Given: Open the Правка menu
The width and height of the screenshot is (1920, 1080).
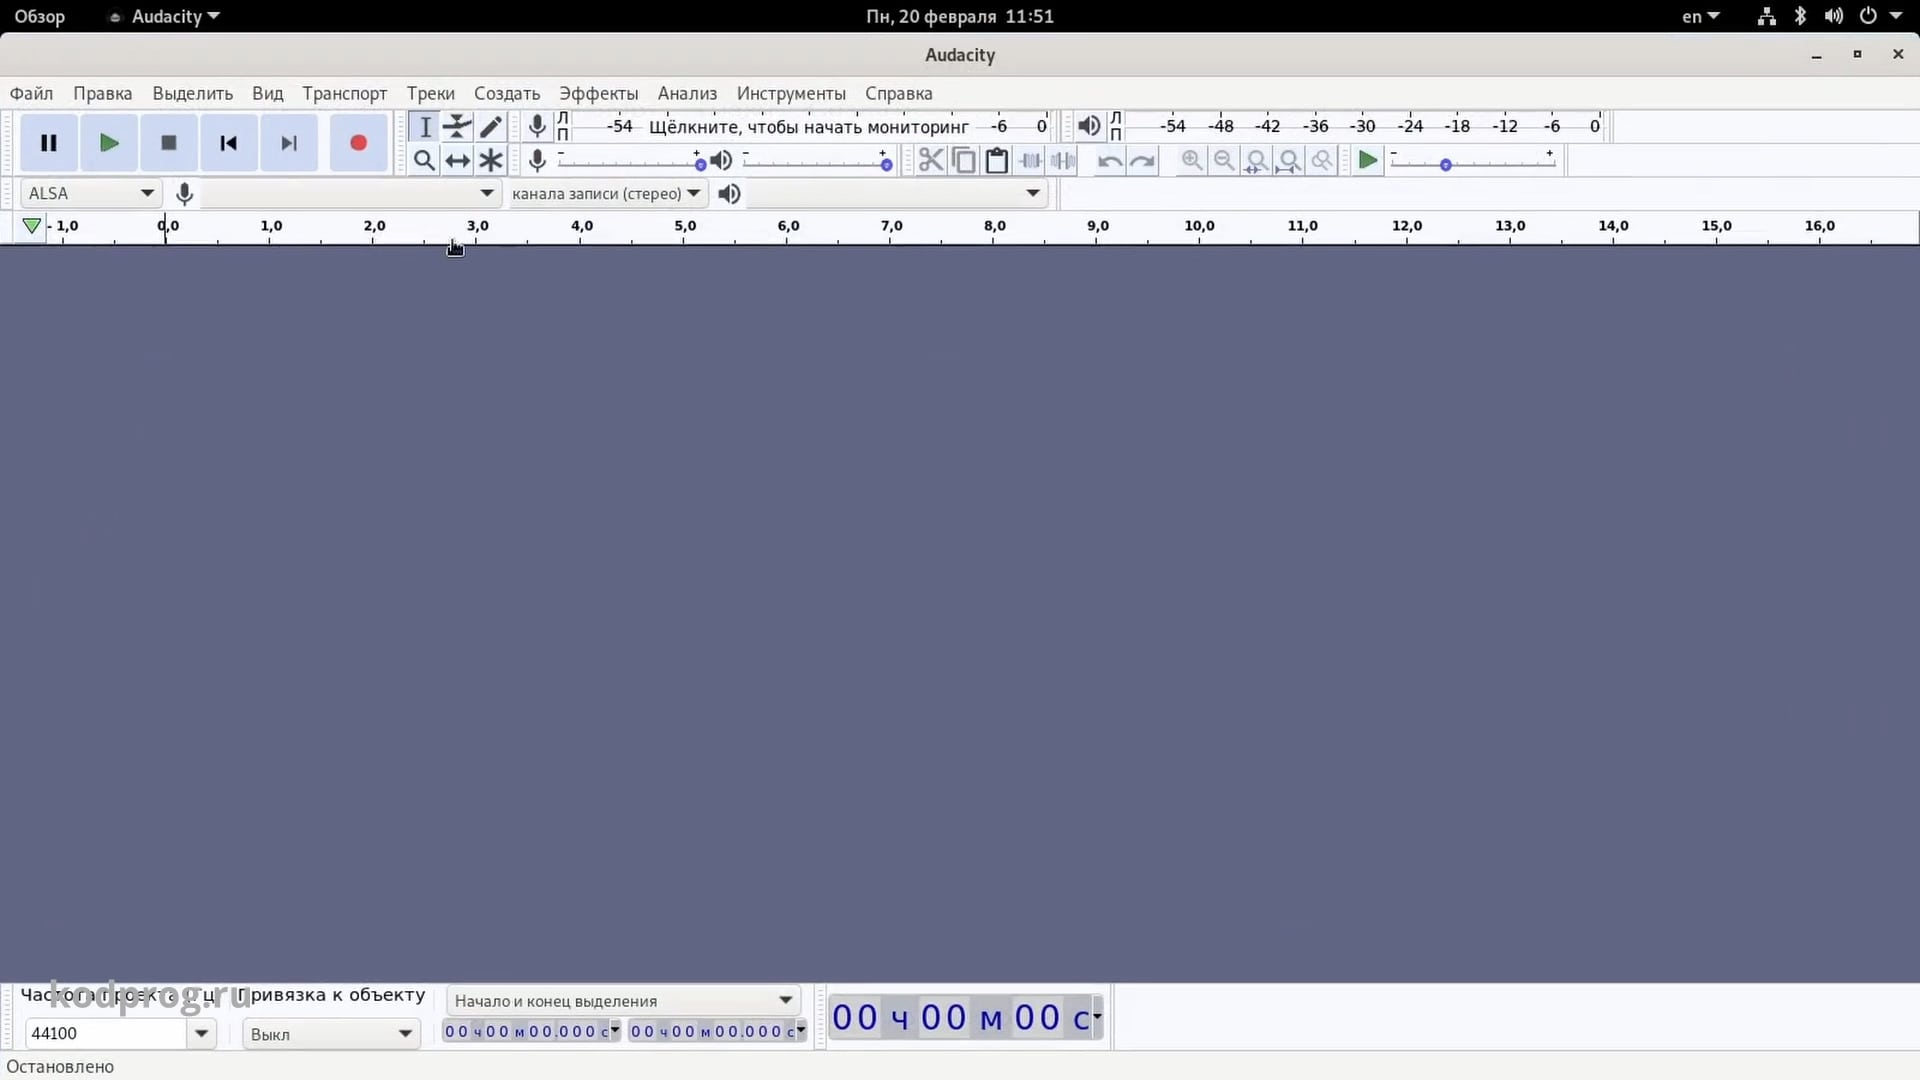Looking at the screenshot, I should coord(102,93).
